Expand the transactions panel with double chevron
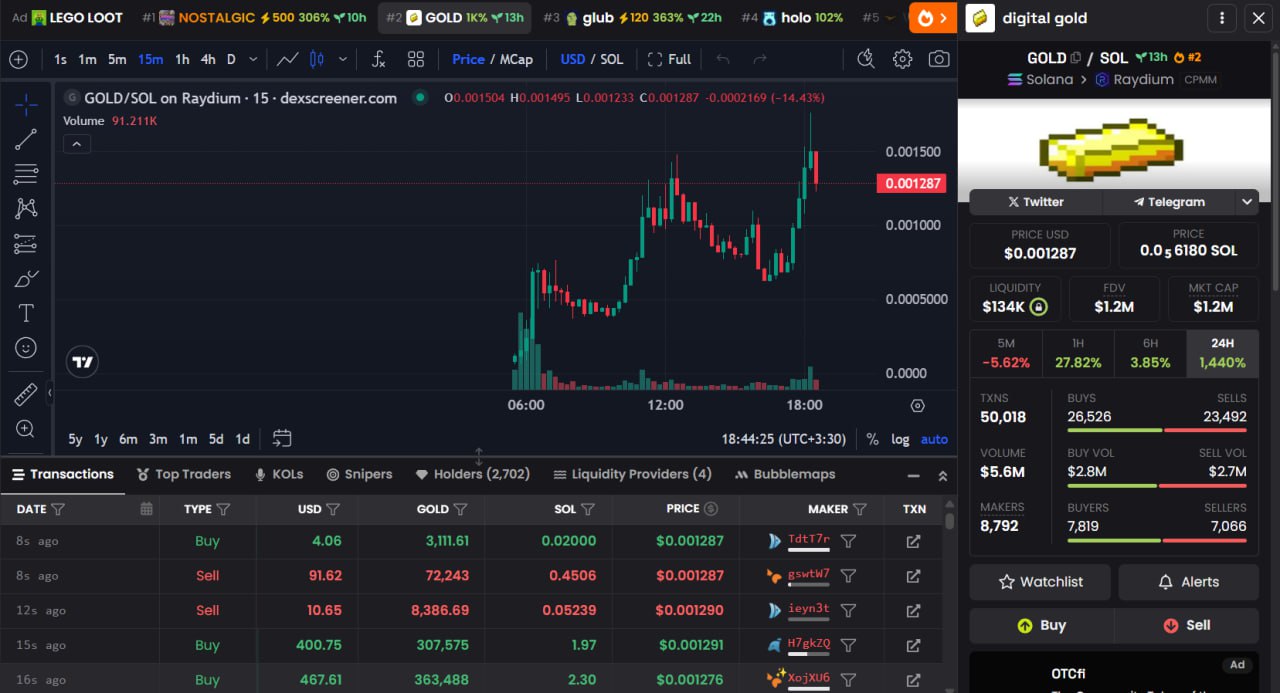This screenshot has height=693, width=1280. pos(942,476)
